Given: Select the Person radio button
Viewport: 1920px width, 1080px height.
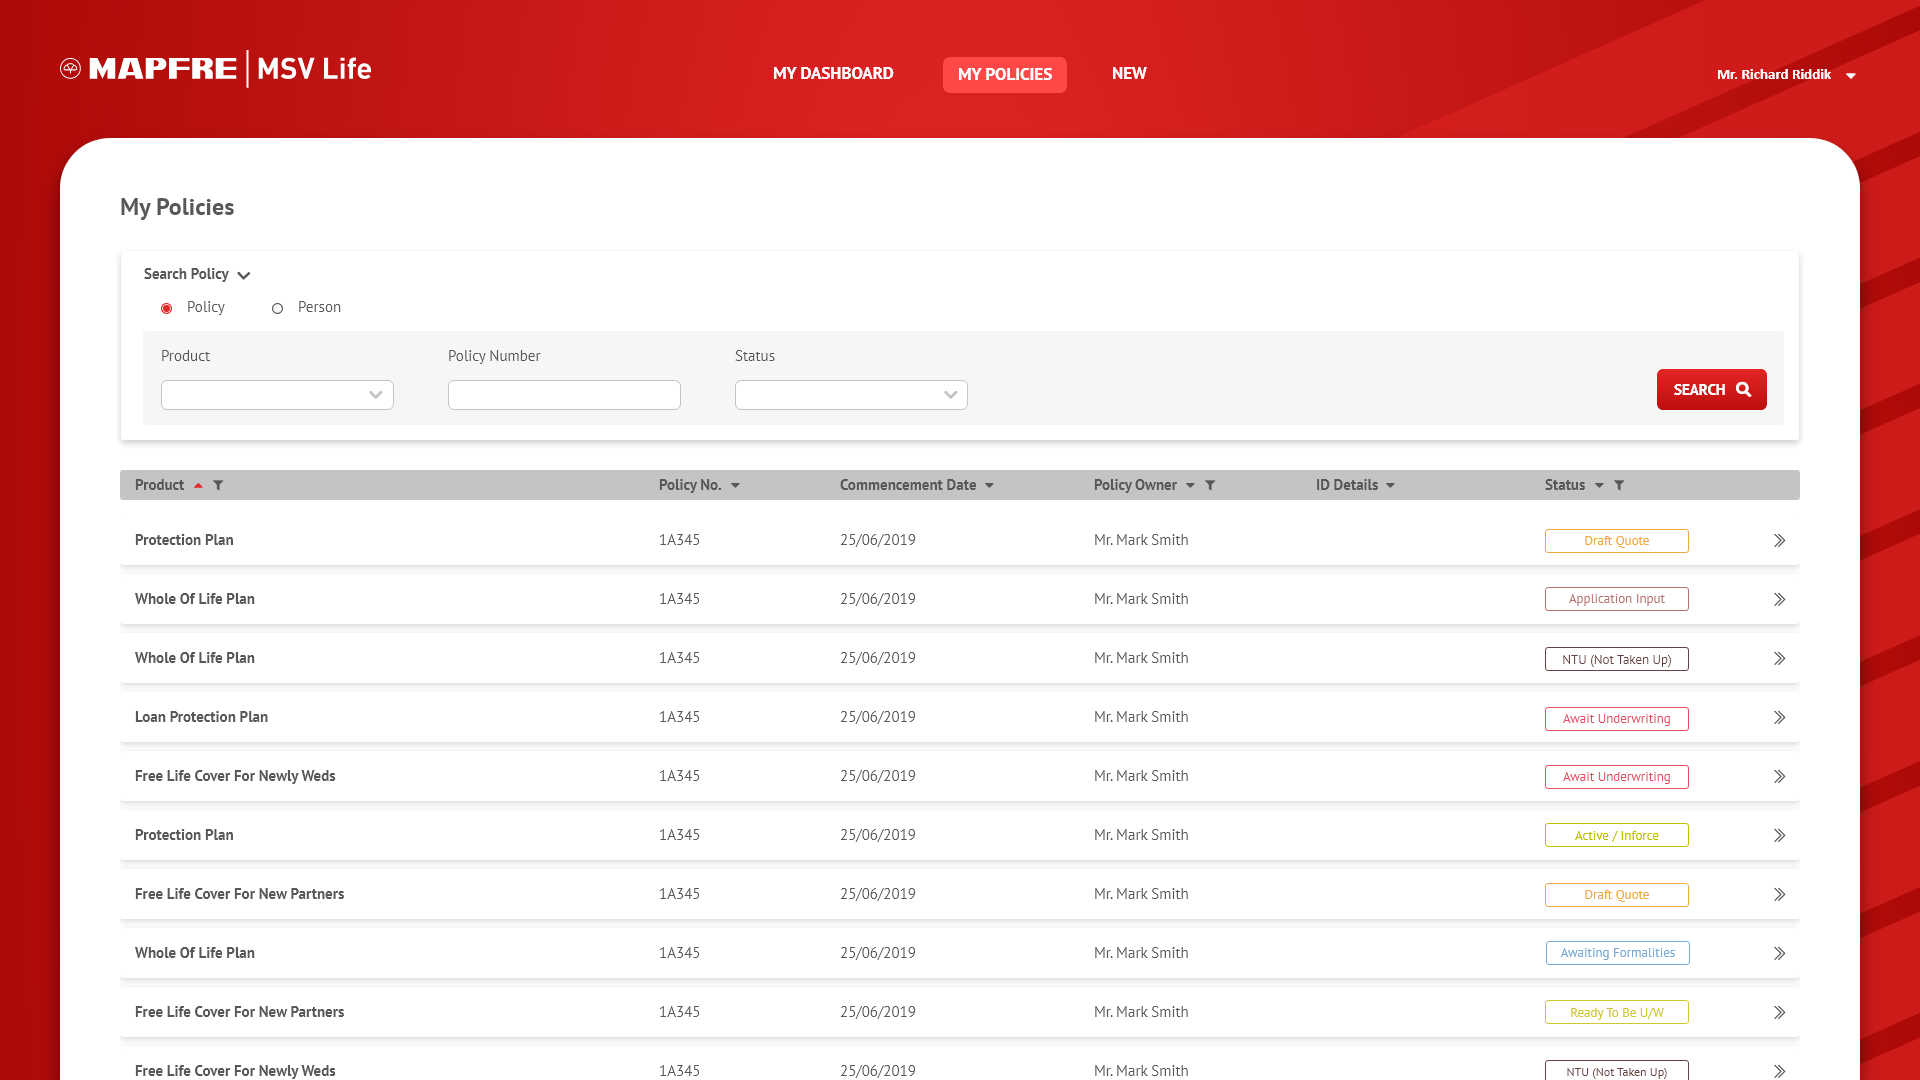Looking at the screenshot, I should click(x=278, y=308).
